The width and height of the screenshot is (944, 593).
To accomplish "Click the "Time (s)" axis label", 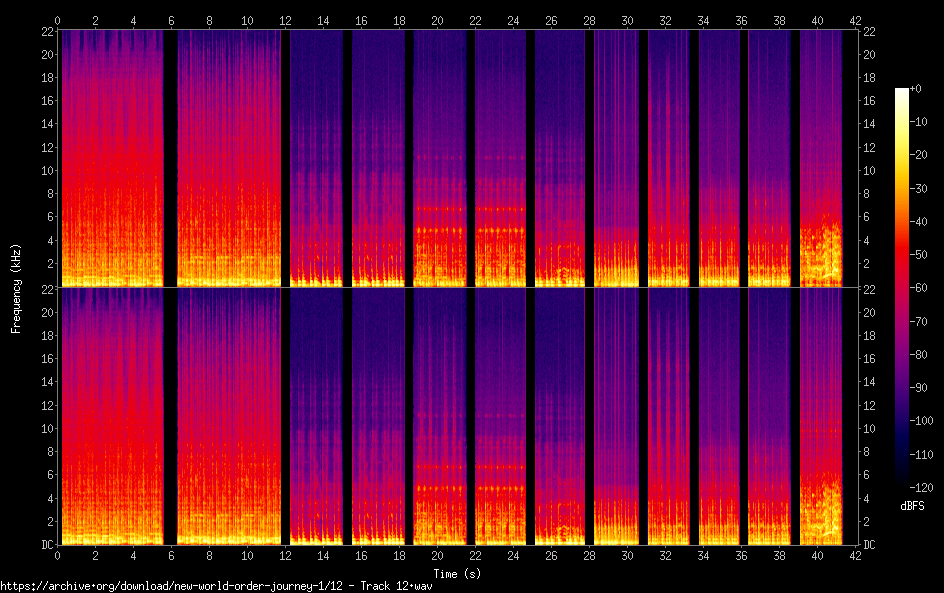I will click(455, 573).
